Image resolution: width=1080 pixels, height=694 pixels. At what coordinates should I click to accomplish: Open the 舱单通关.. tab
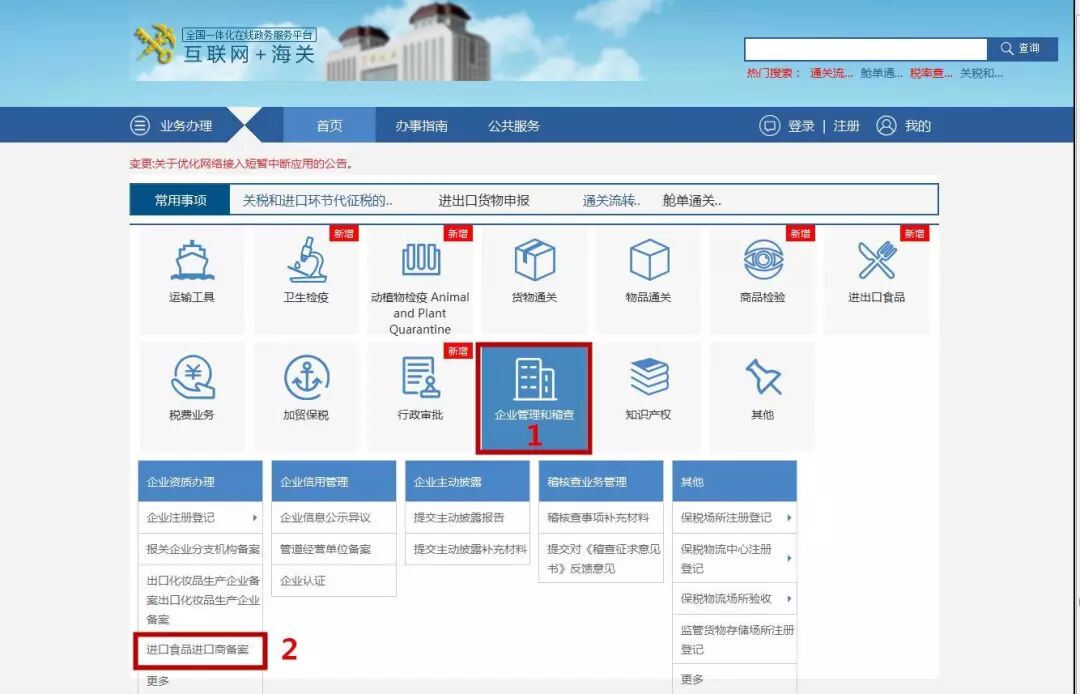692,200
